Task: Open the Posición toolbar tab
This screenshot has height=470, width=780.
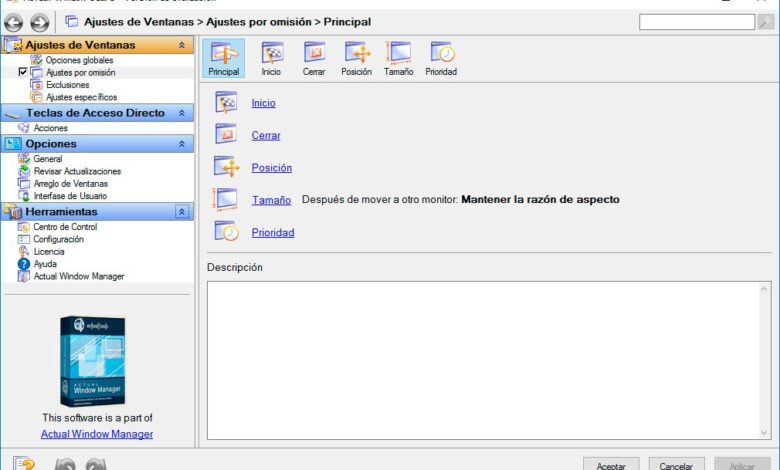Action: (356, 58)
